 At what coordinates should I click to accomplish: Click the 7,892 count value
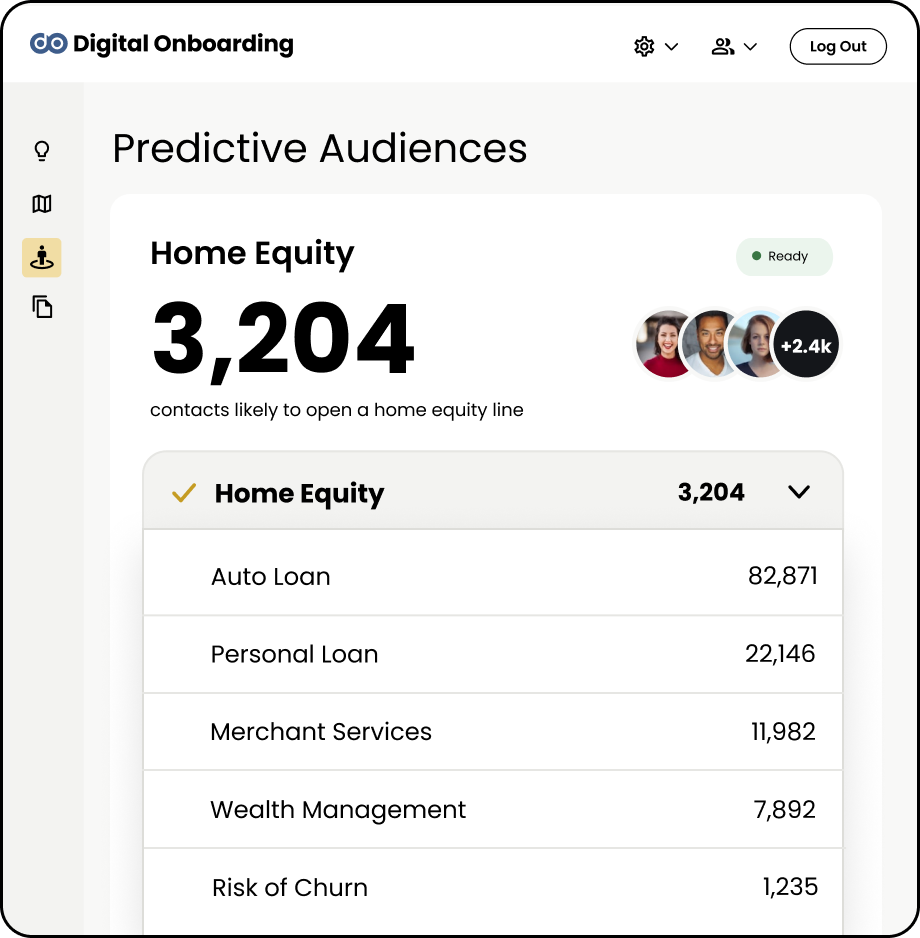[x=784, y=810]
